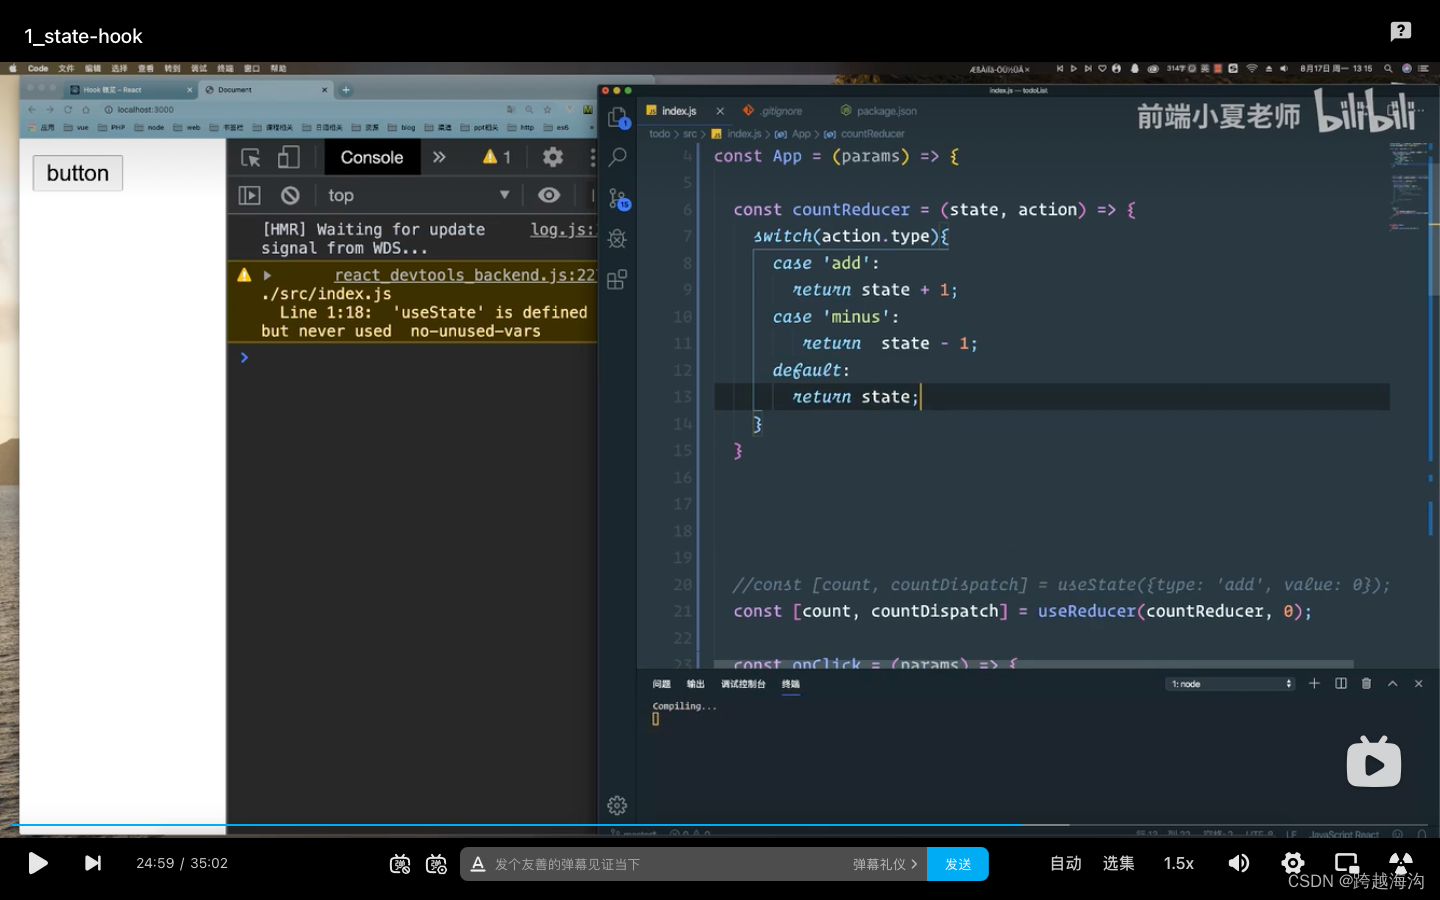Mute the video volume
This screenshot has width=1440, height=900.
pyautogui.click(x=1239, y=863)
